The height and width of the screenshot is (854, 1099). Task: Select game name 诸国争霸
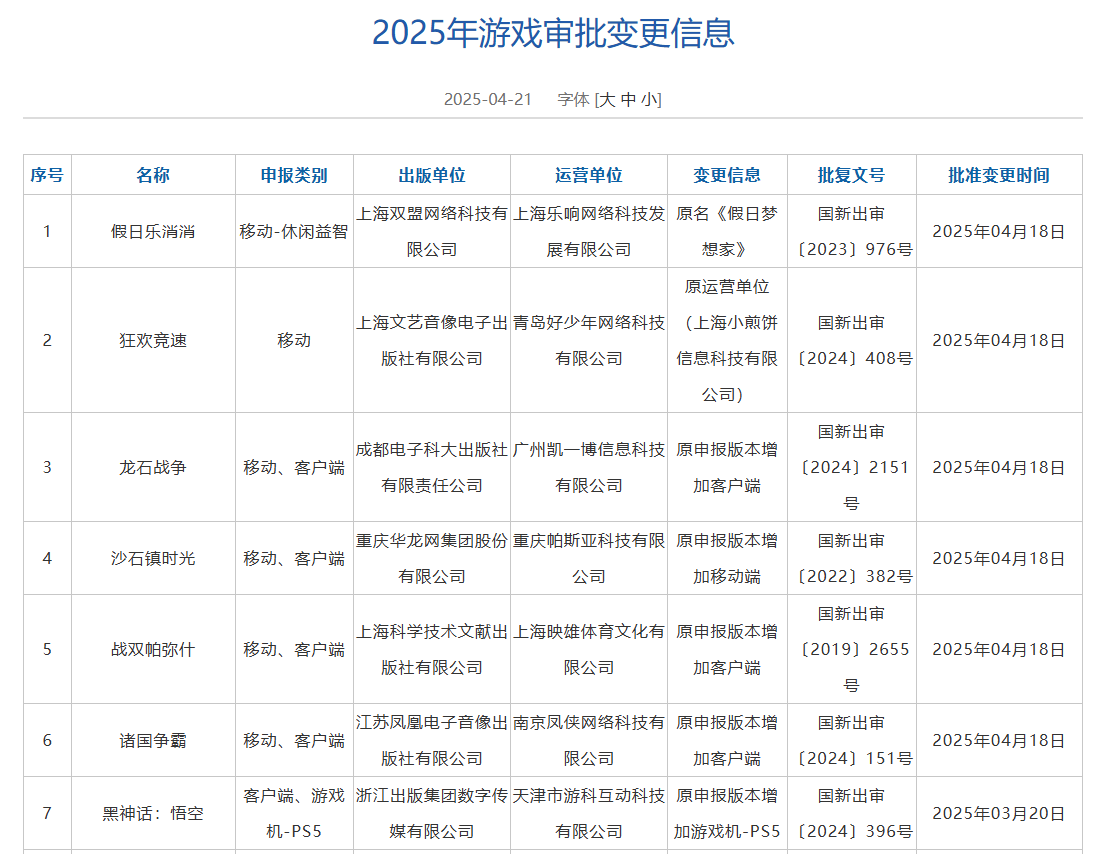[153, 740]
